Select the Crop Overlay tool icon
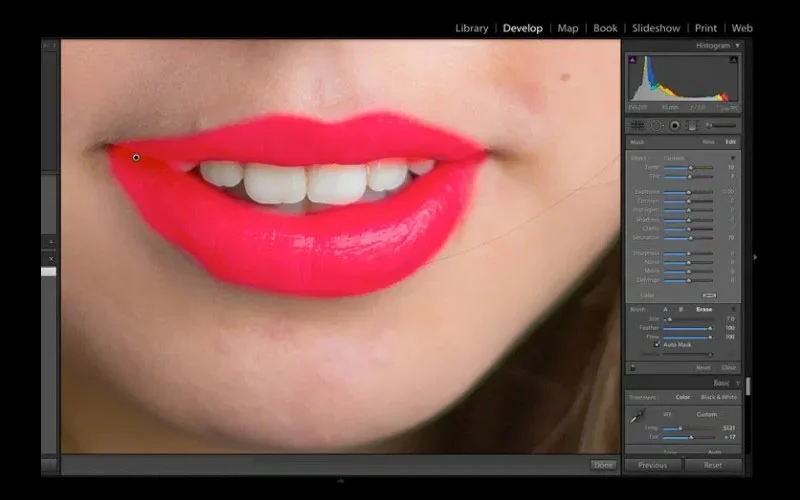800x500 pixels. 637,125
